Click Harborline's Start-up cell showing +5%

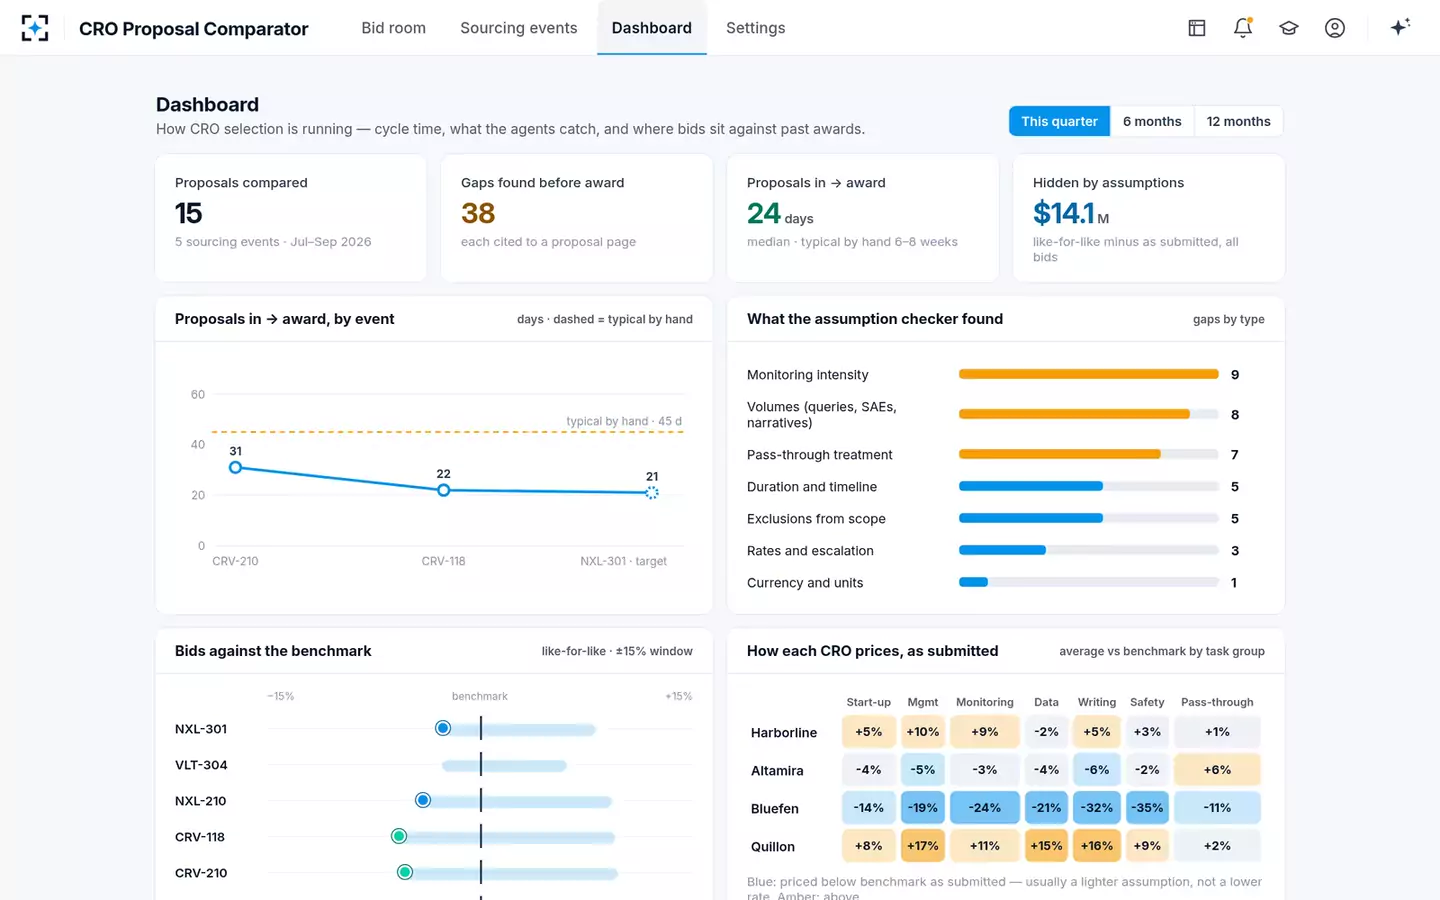point(868,732)
